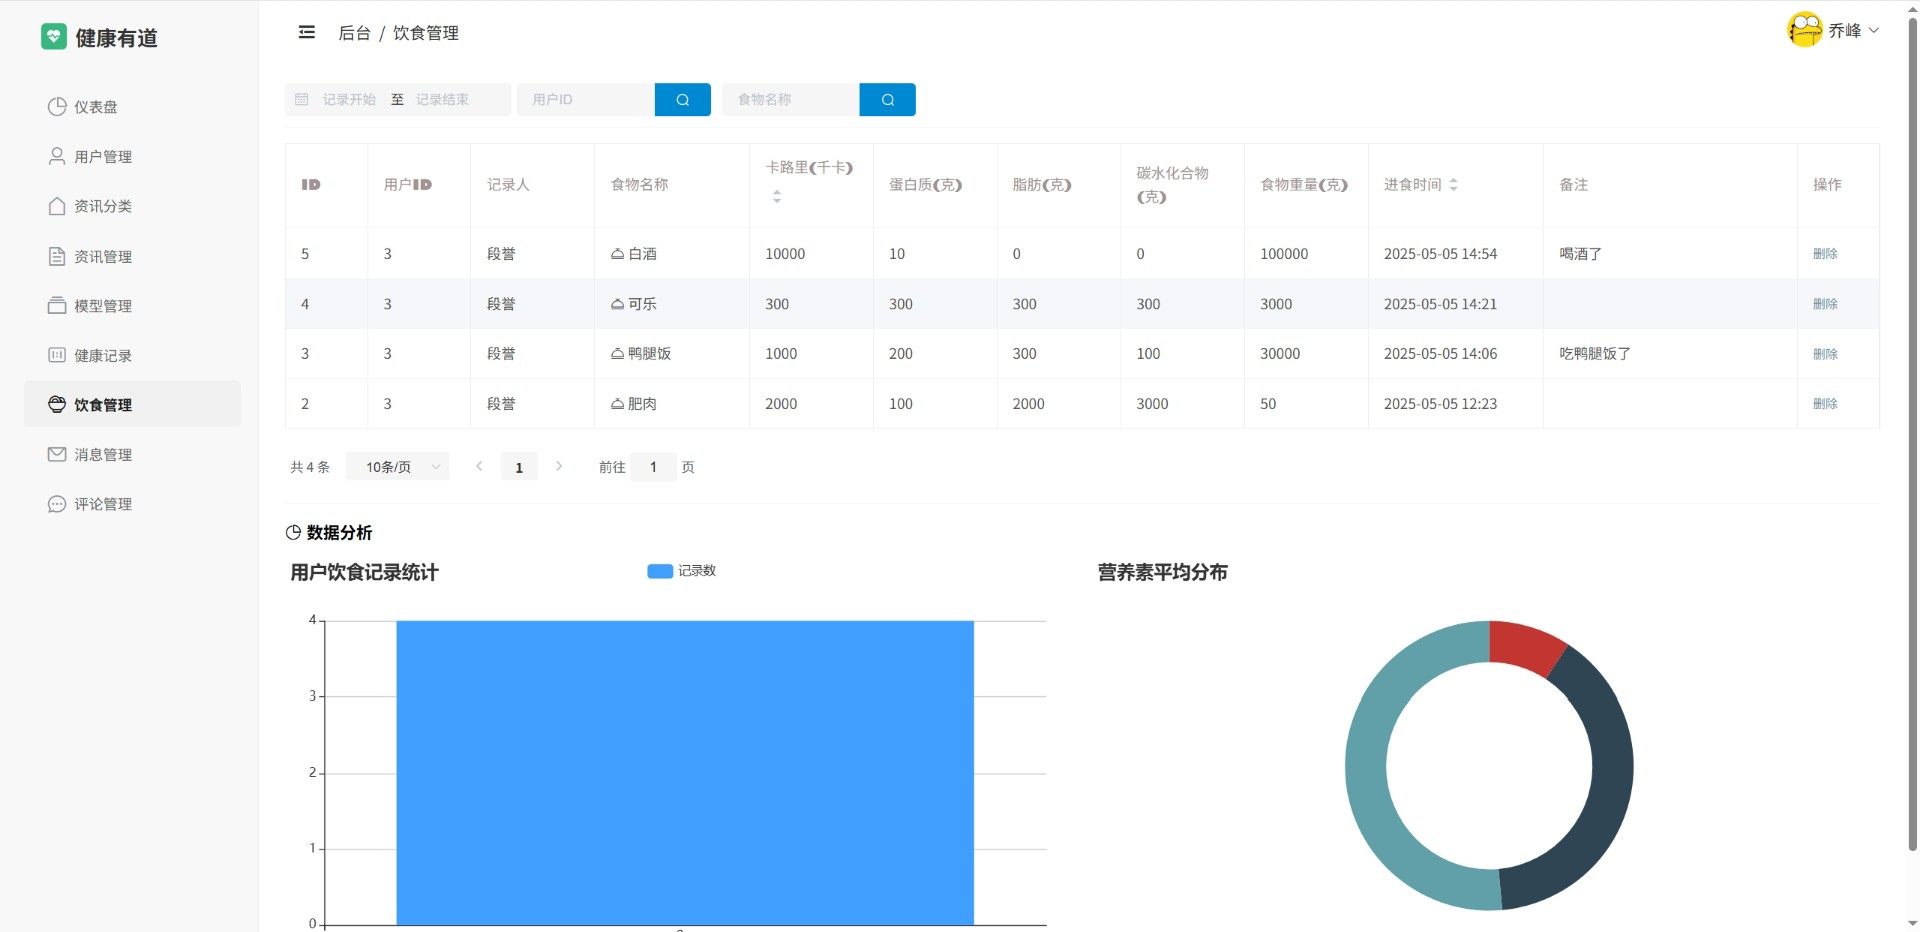Click 删除 for the 鸭腿饭 record

pyautogui.click(x=1825, y=354)
